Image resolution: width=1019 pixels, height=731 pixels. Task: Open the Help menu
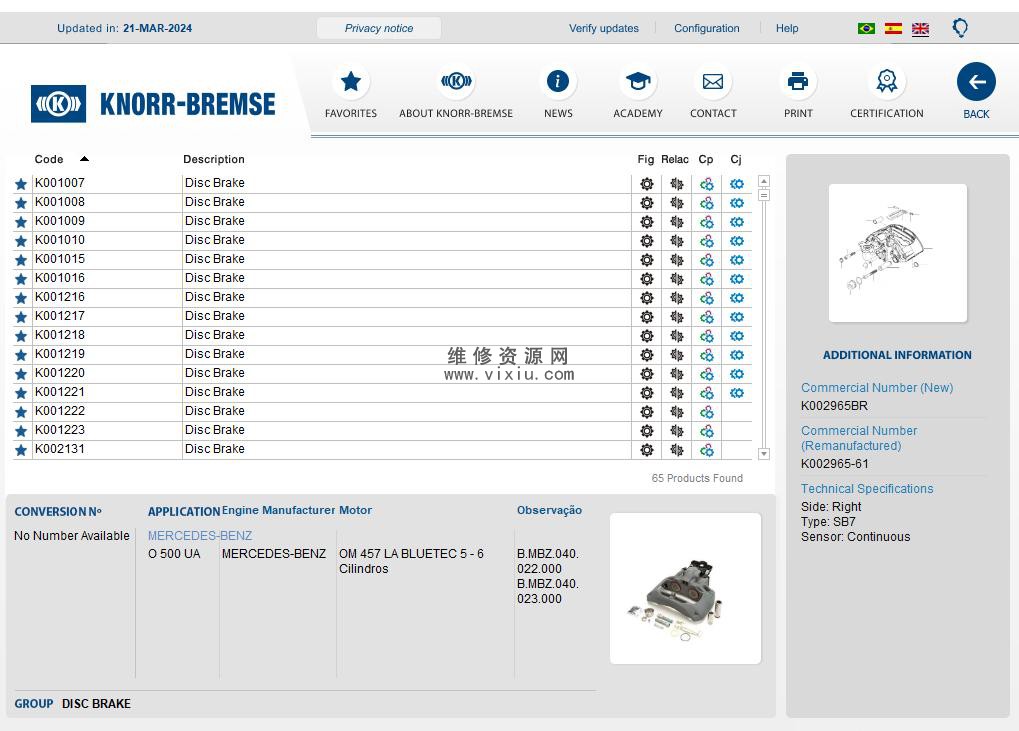click(x=787, y=28)
